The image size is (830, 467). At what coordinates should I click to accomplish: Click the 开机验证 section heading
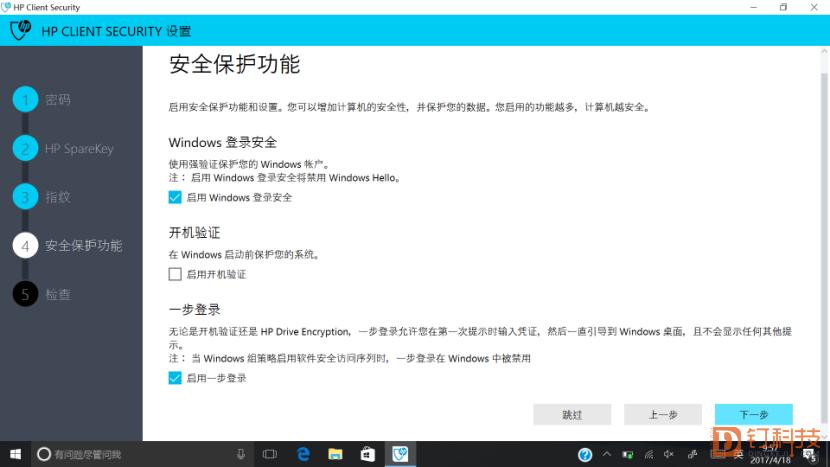[194, 232]
